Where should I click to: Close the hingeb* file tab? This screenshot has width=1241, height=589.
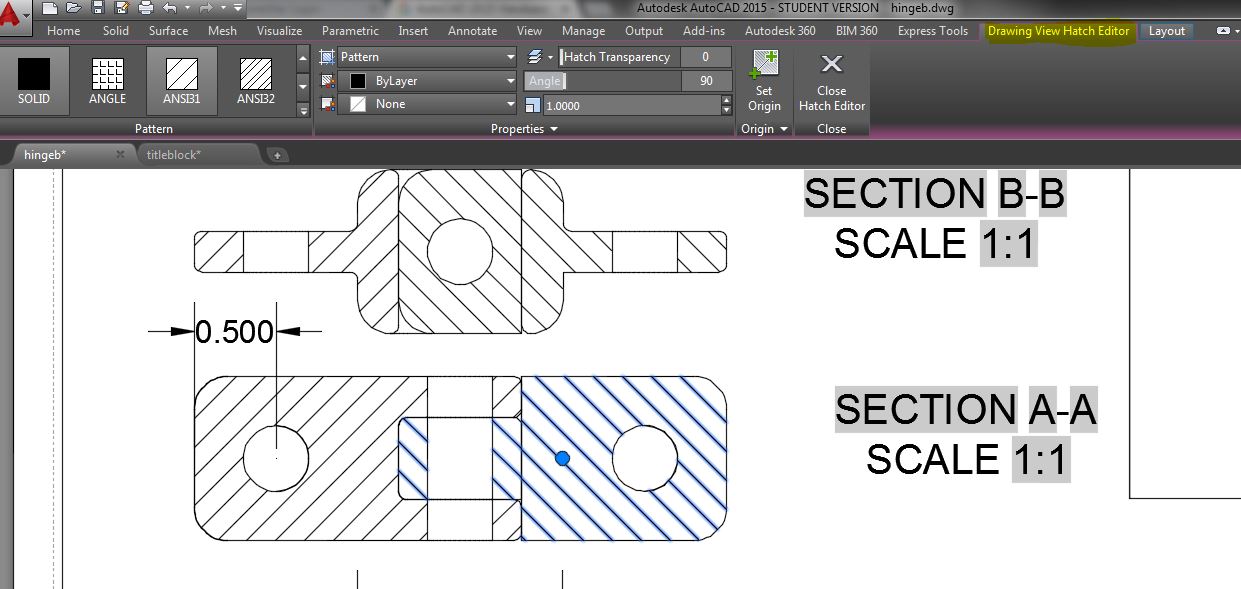click(120, 154)
